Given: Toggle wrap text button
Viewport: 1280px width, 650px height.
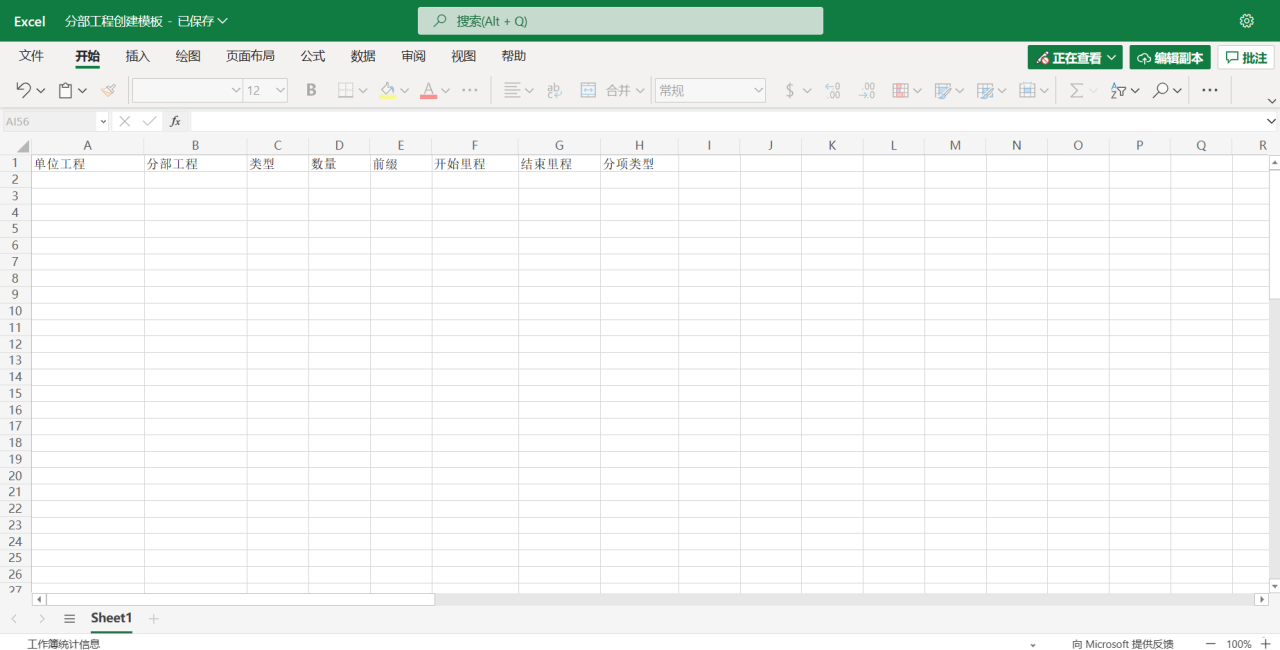Looking at the screenshot, I should [554, 90].
